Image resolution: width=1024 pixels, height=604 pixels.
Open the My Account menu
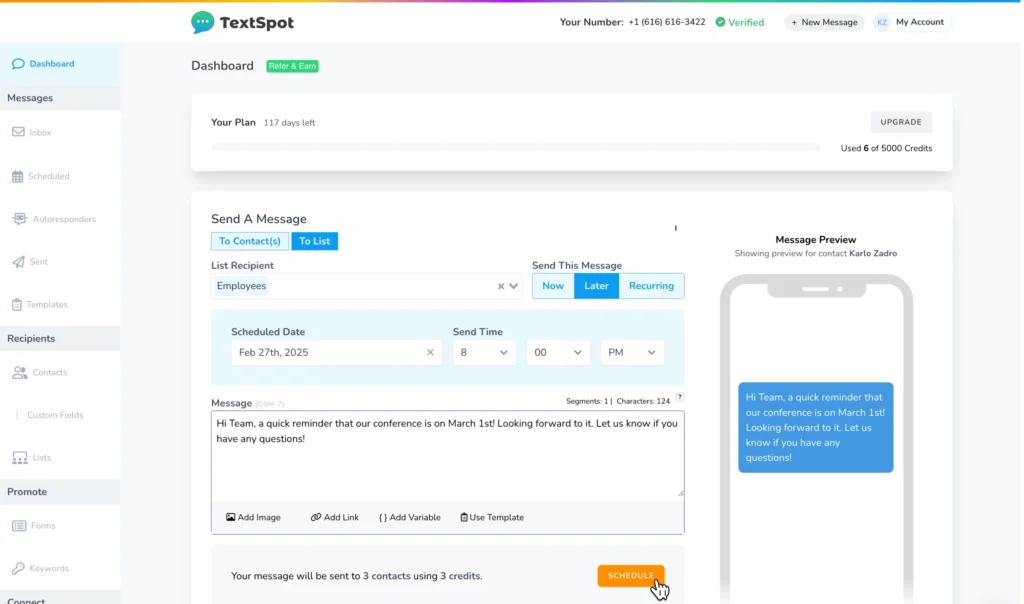coord(912,22)
